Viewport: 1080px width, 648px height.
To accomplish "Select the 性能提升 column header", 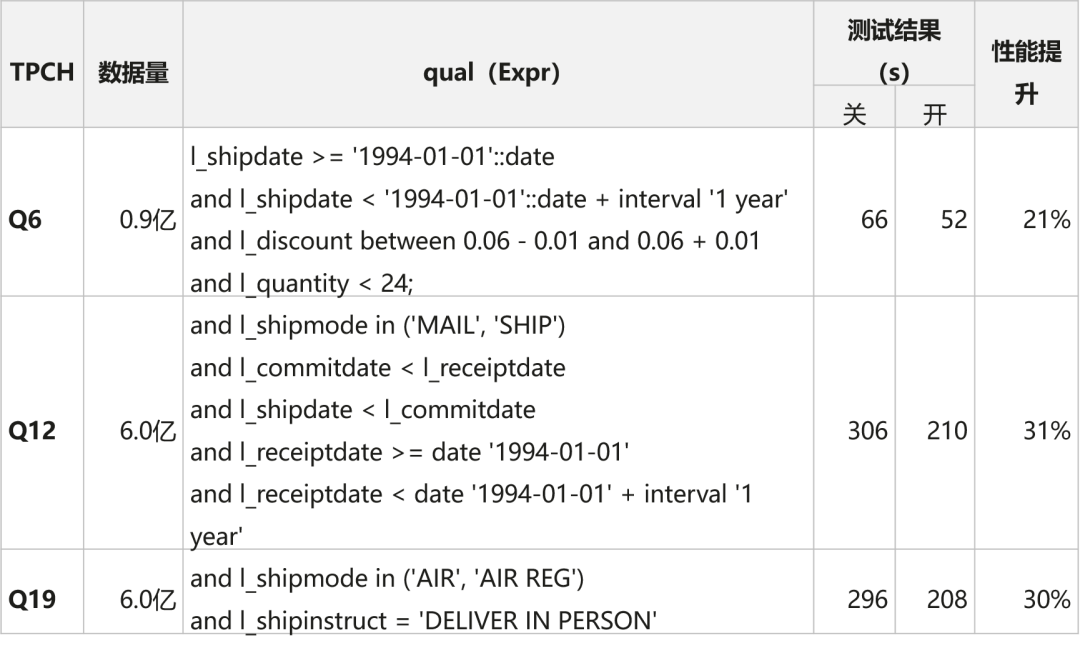I will 1027,73.
